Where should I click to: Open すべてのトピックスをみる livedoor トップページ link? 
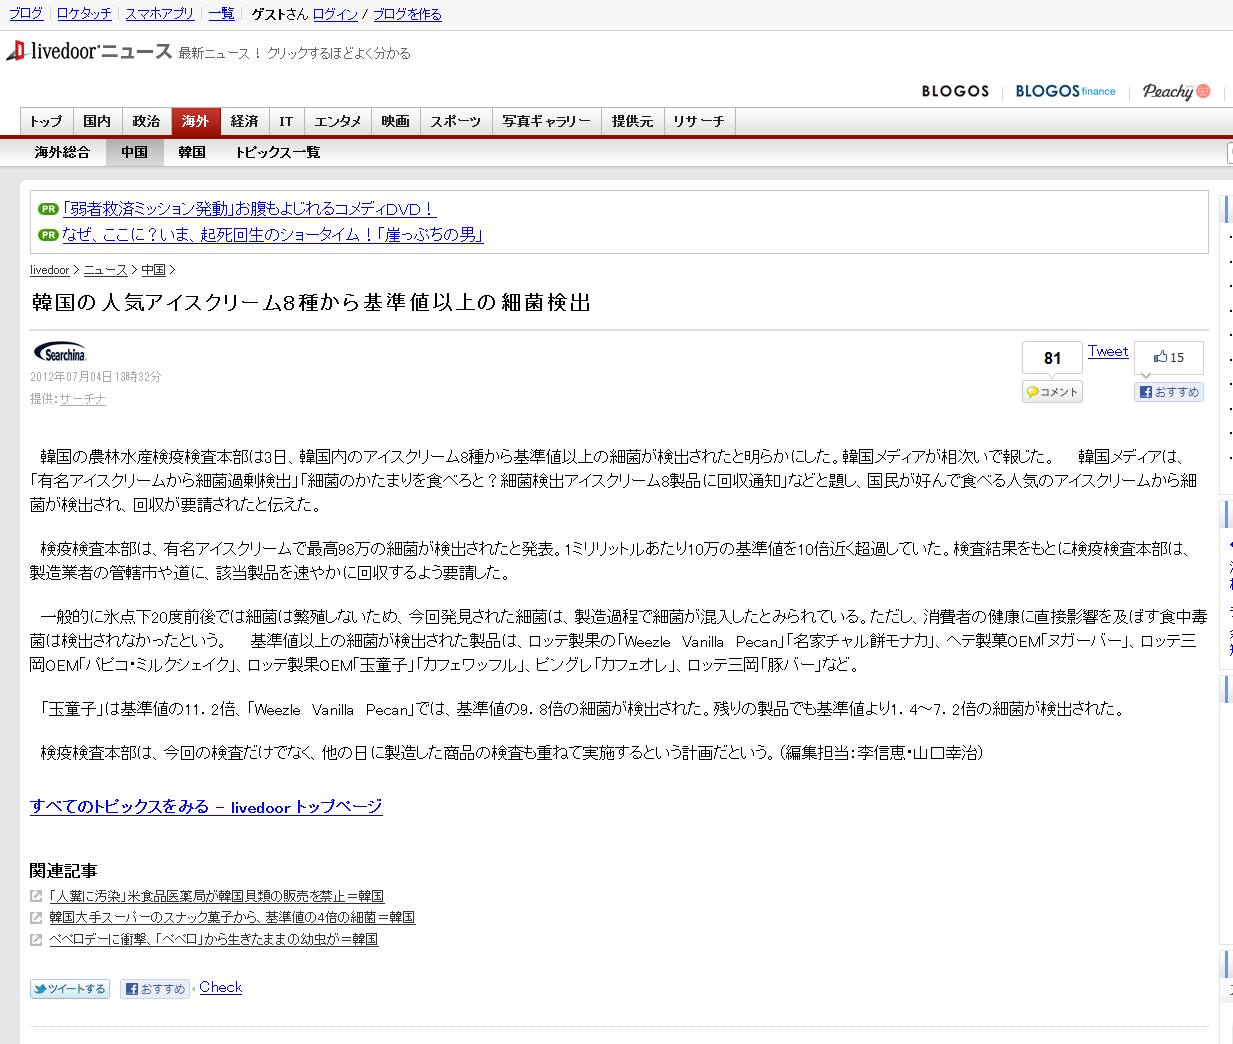pyautogui.click(x=206, y=806)
